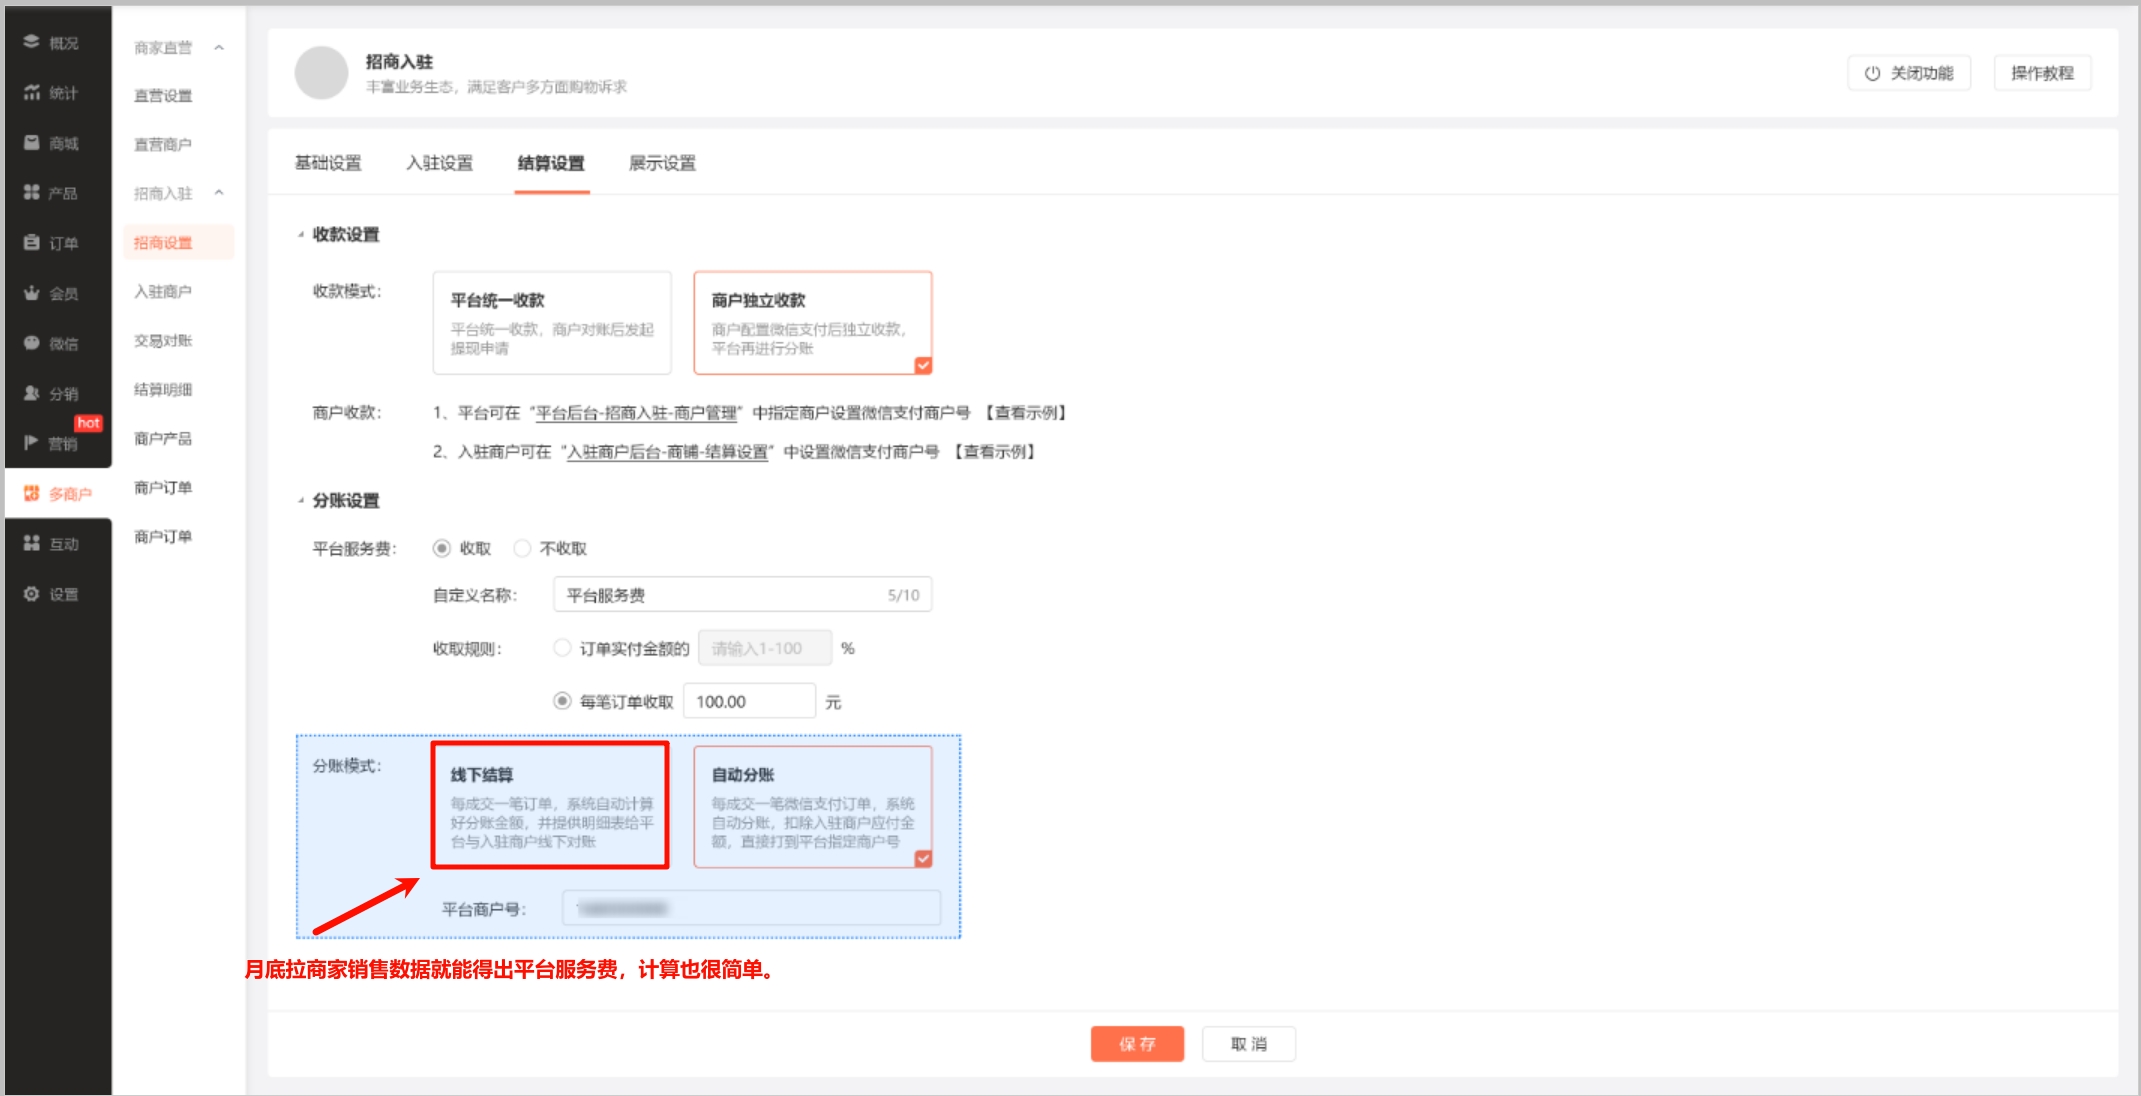Collapse the 分账设置 section
The height and width of the screenshot is (1096, 2141).
[x=300, y=500]
